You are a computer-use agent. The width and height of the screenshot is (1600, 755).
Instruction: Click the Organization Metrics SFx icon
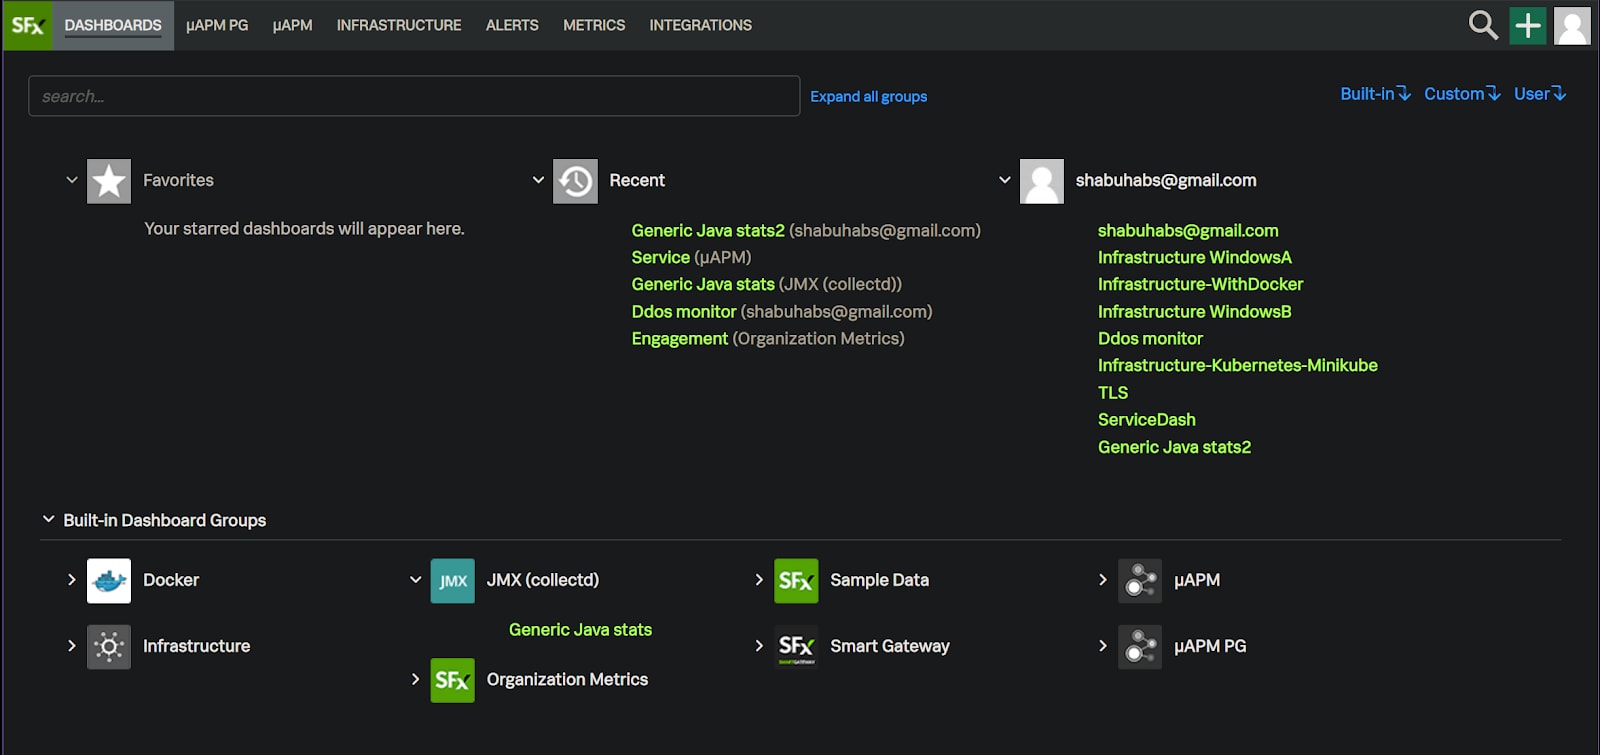tap(453, 680)
